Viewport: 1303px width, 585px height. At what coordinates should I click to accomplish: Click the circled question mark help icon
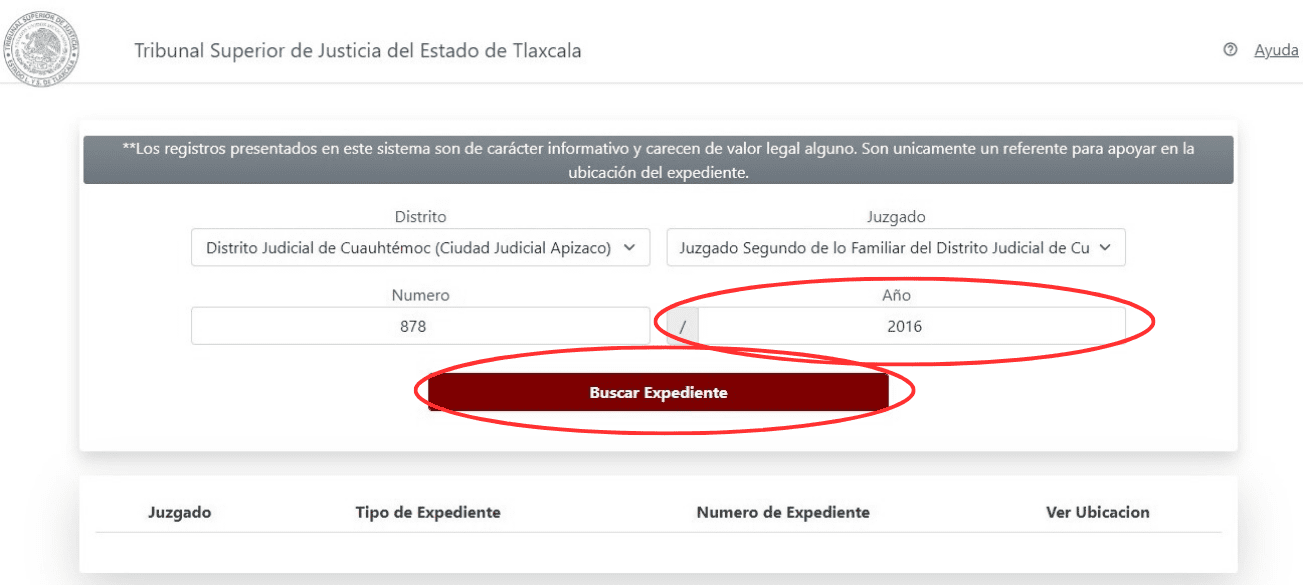(x=1229, y=49)
